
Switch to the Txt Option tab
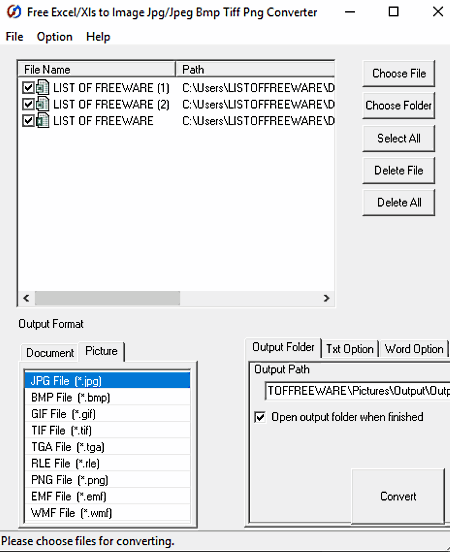coord(350,349)
